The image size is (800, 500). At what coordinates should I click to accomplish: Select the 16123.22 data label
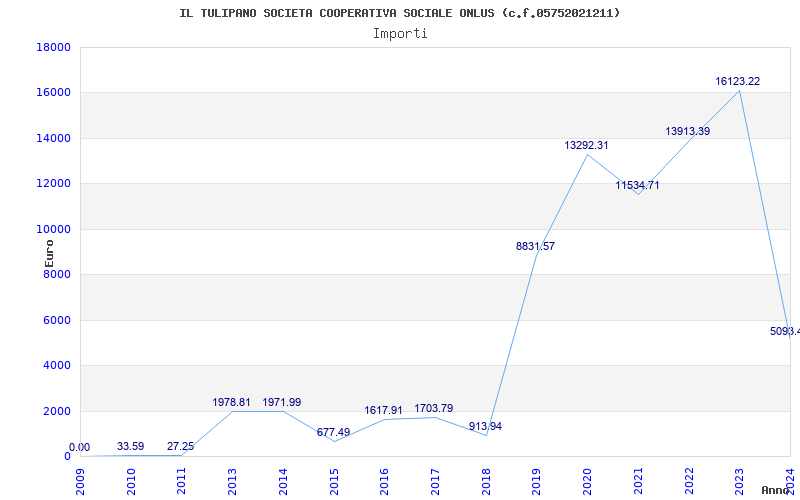click(737, 81)
